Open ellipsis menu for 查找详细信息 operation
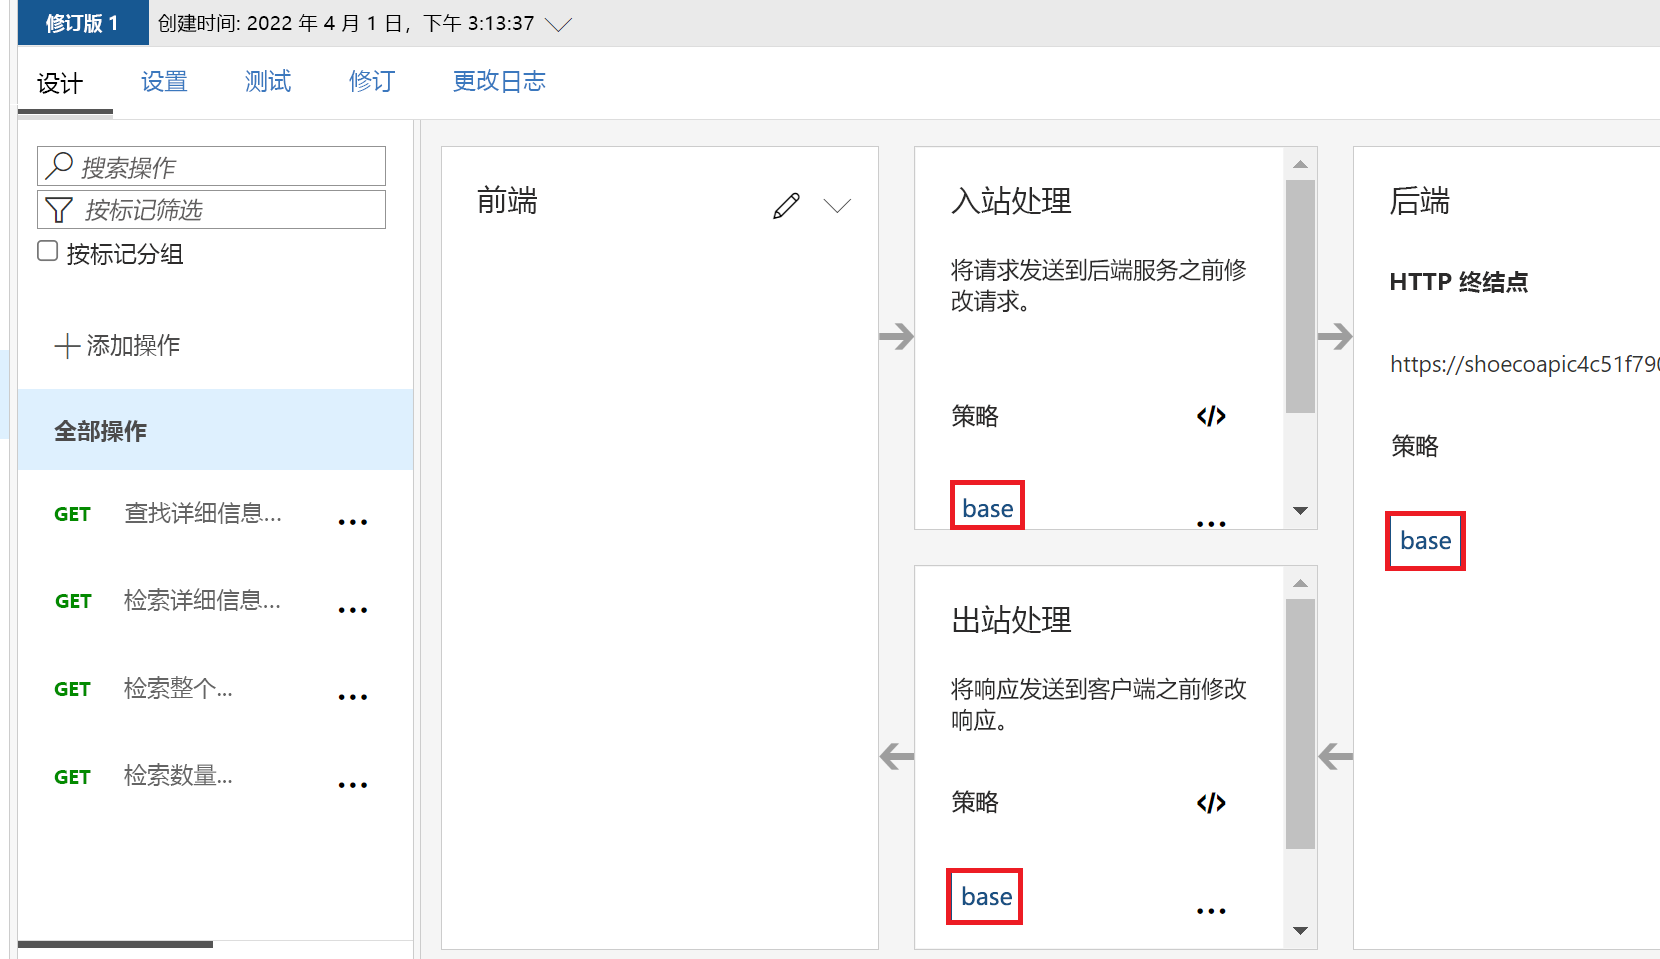This screenshot has width=1660, height=959. (353, 522)
